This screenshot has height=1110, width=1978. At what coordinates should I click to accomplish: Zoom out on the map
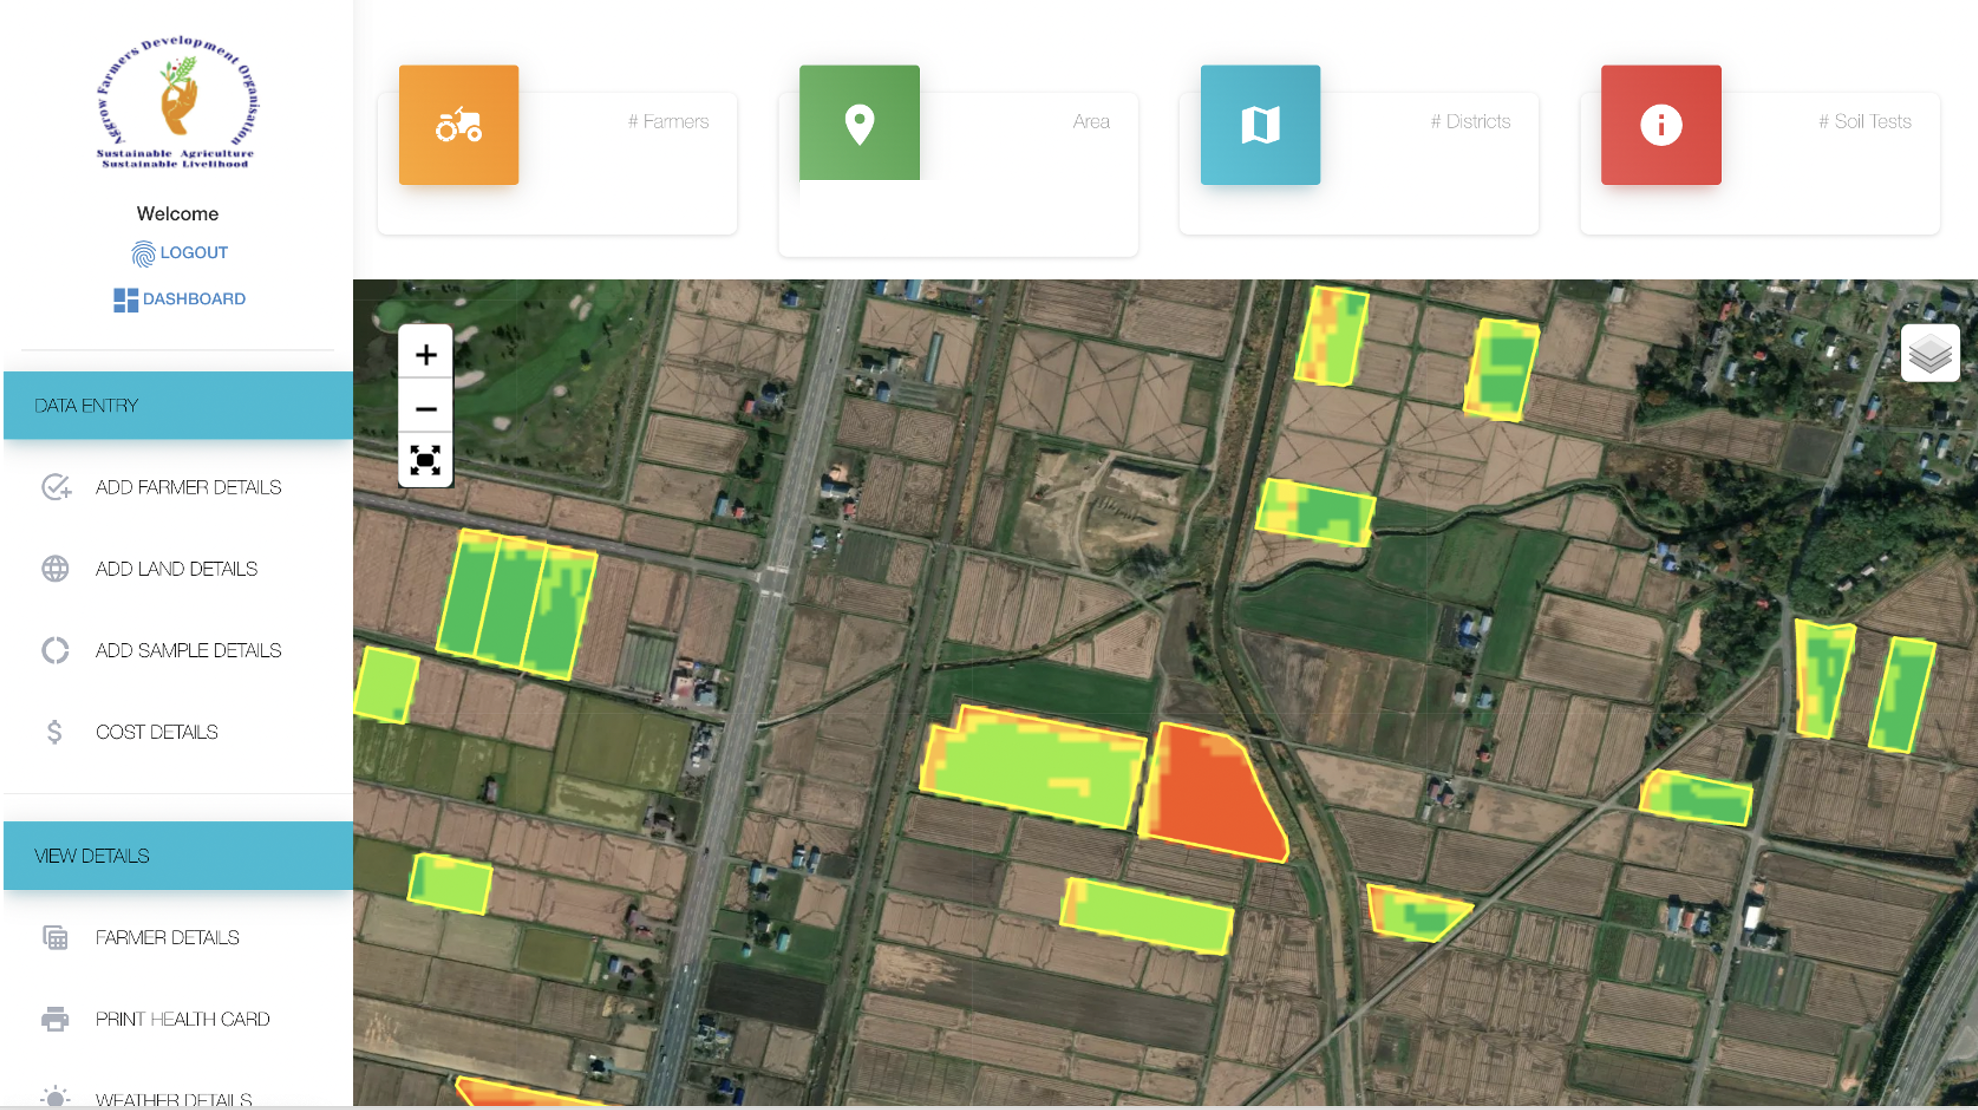[x=426, y=409]
